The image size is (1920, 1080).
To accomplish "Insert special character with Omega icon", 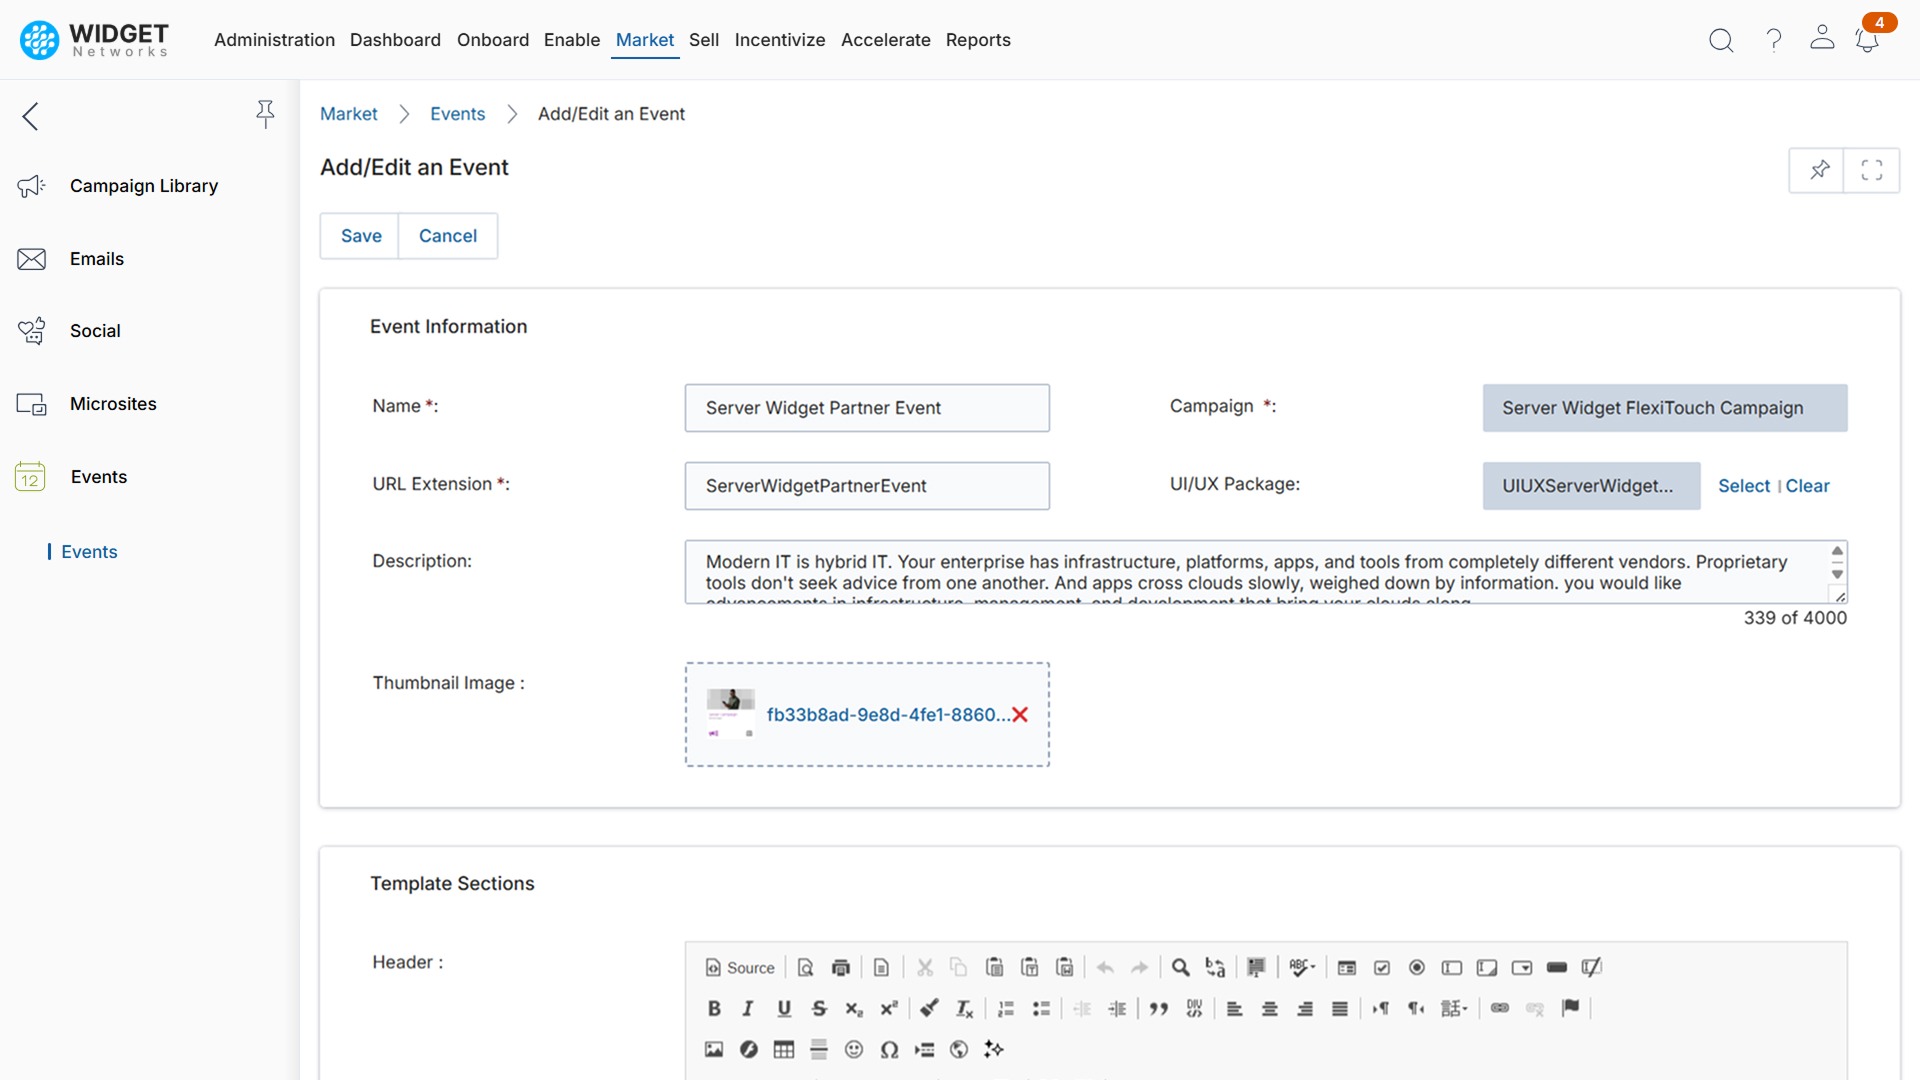I will pos(889,1049).
